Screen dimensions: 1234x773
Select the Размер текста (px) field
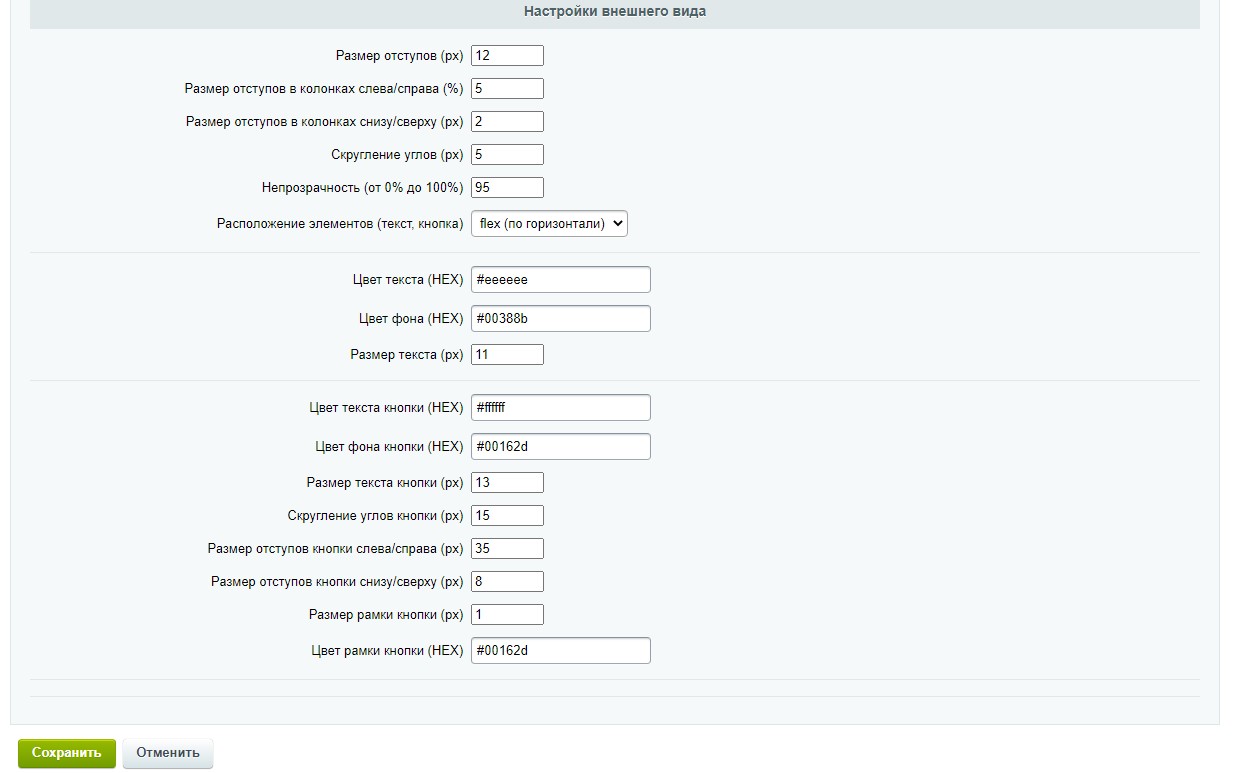[x=507, y=355]
